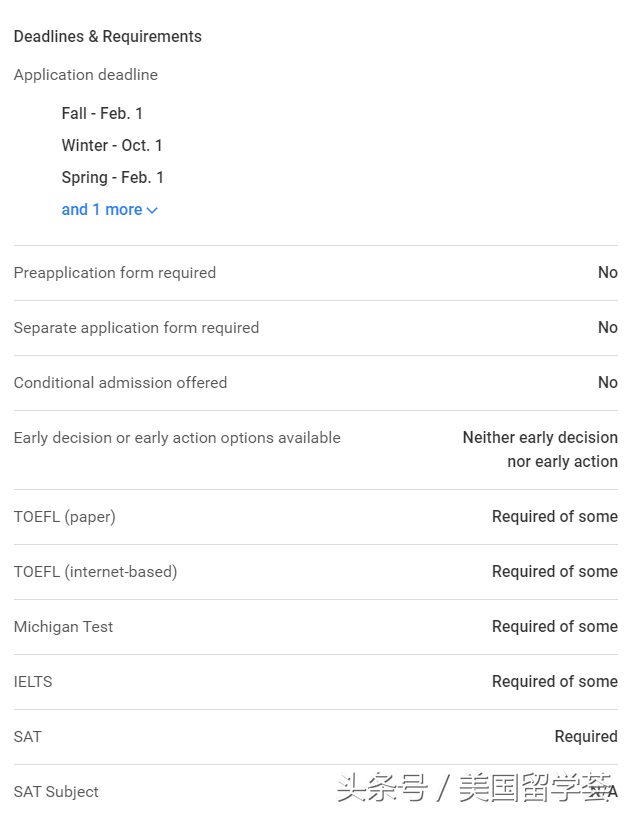Image resolution: width=631 pixels, height=815 pixels.
Task: Expand the chevron beside 'and 1 more'
Action: [x=152, y=210]
